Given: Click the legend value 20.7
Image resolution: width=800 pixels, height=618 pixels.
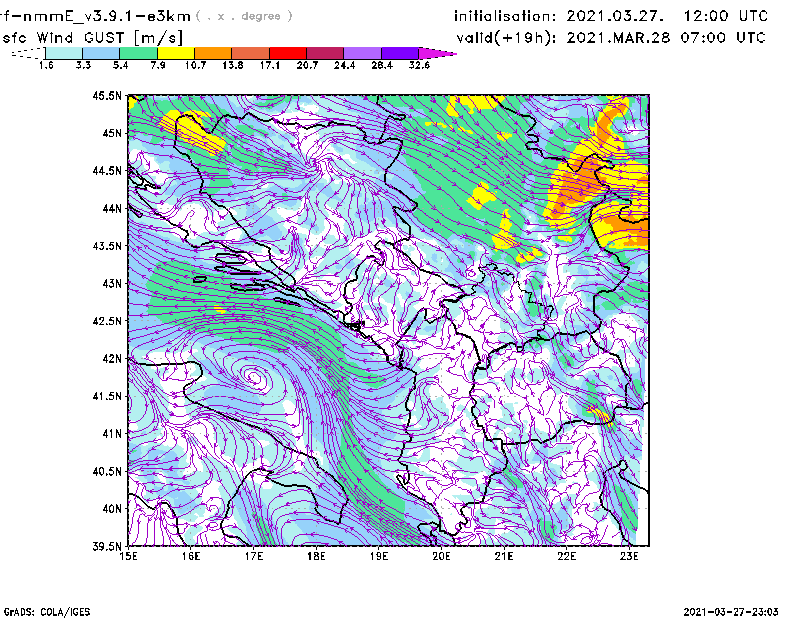Looking at the screenshot, I should (x=307, y=65).
